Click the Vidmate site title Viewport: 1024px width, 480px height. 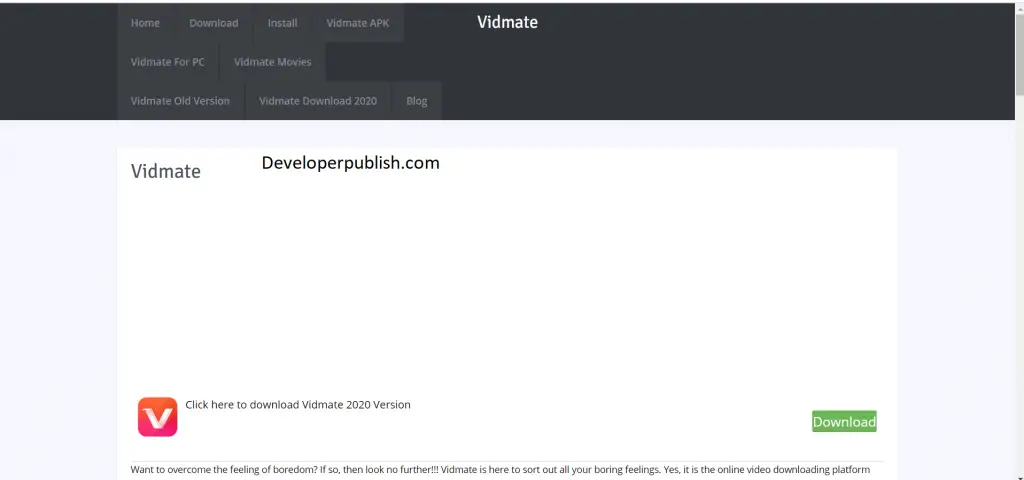click(507, 22)
